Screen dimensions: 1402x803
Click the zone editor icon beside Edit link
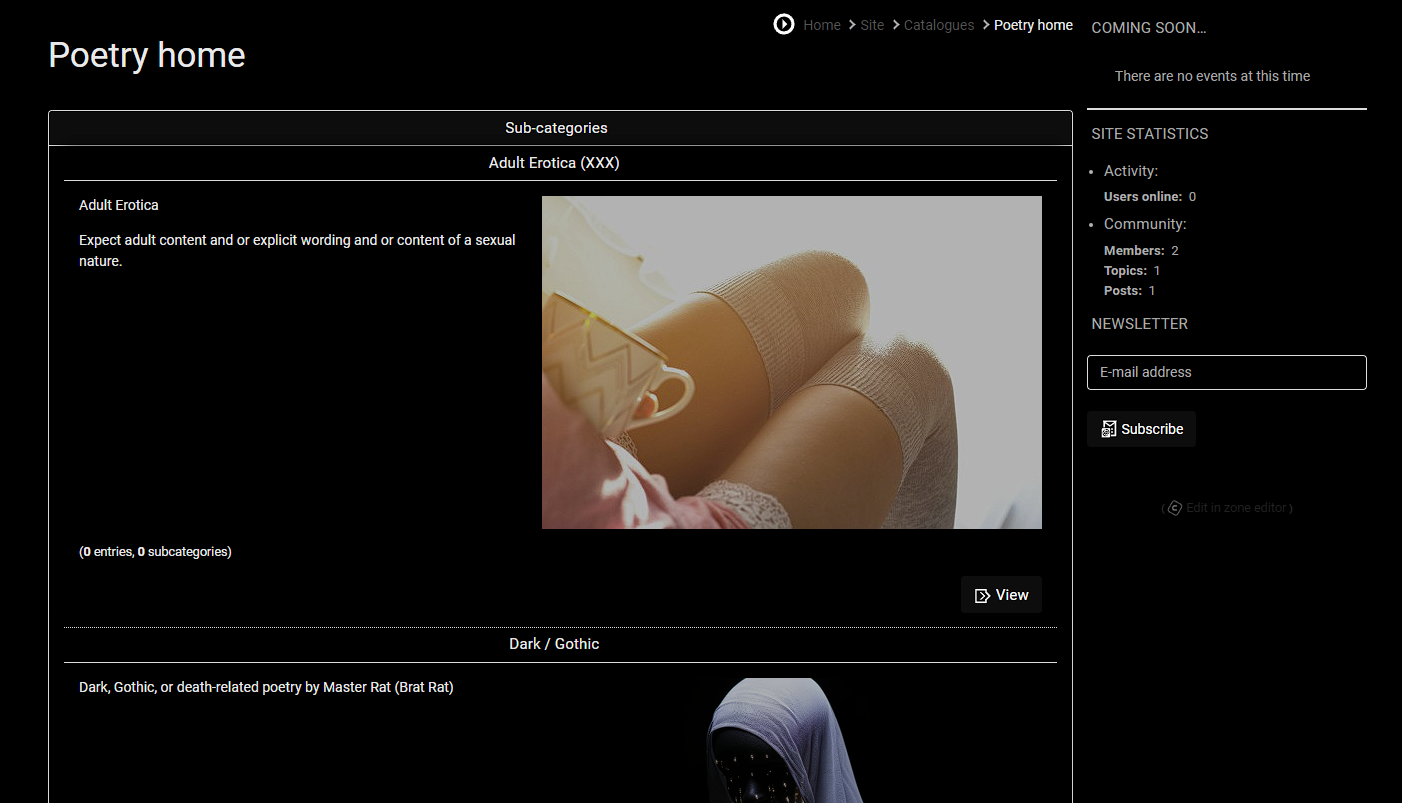tap(1175, 508)
